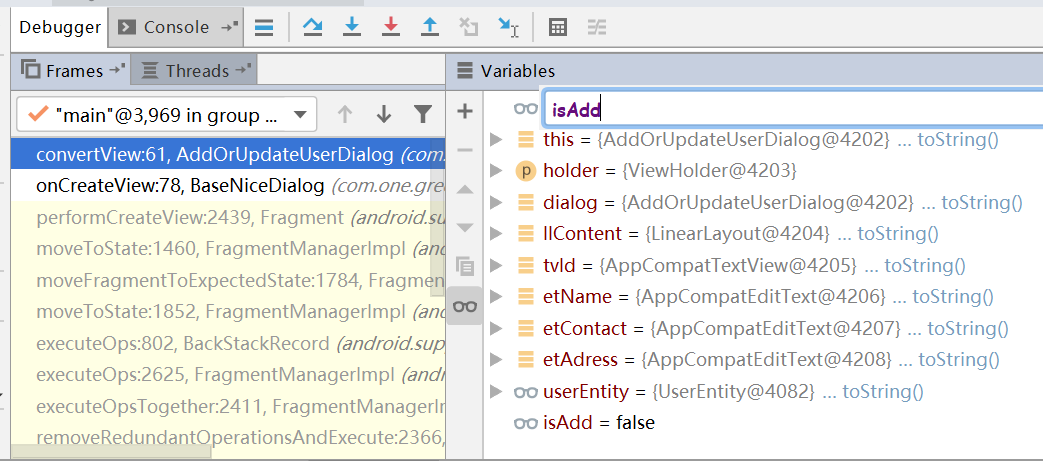Select the executeOps:2625 frame
Screen dimensions: 1043x461
[228, 375]
